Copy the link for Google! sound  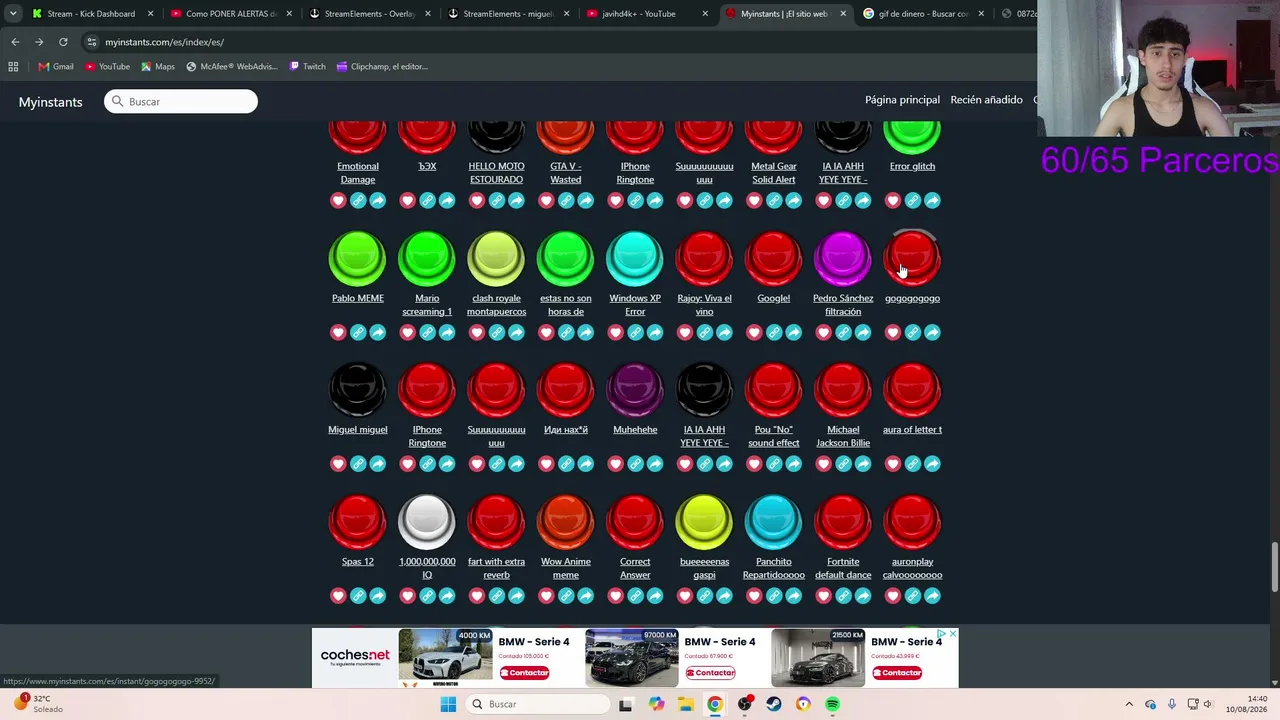[774, 333]
